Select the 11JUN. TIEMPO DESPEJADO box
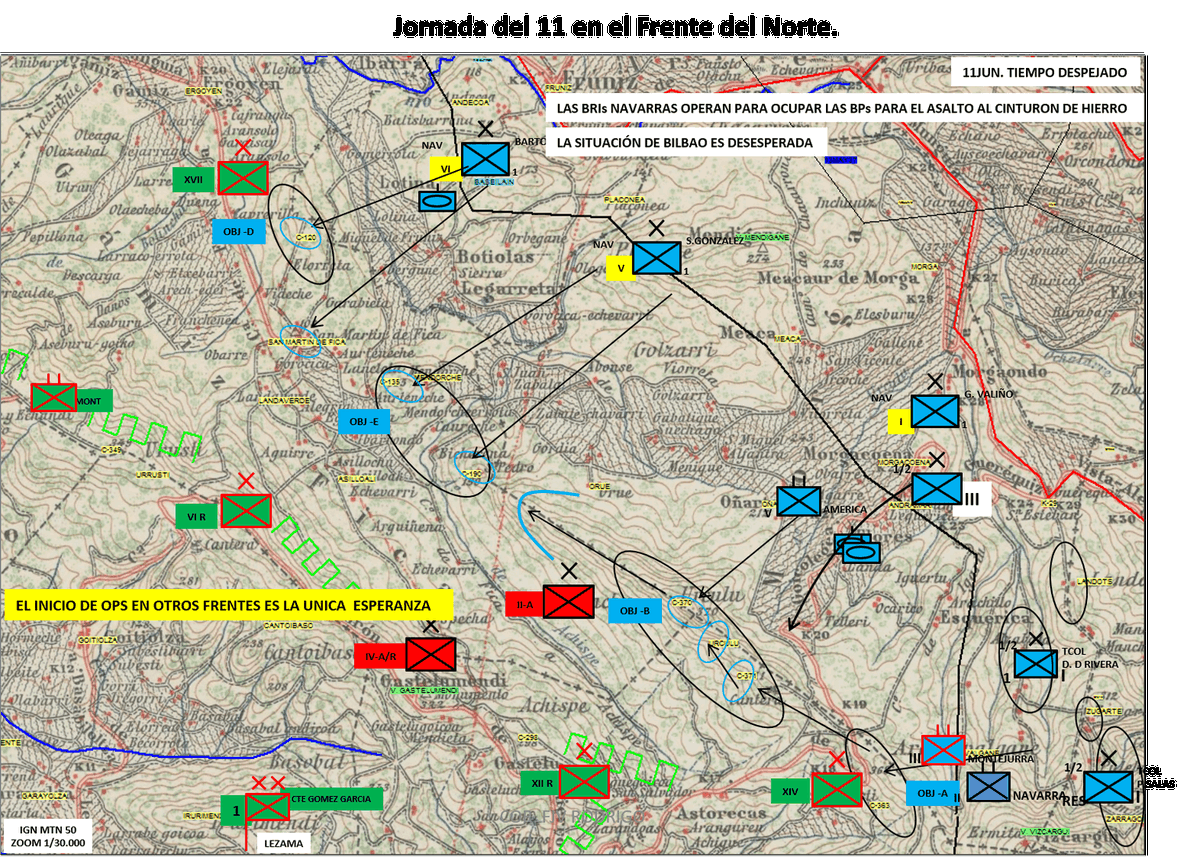Image resolution: width=1187 pixels, height=857 pixels. 1045,73
